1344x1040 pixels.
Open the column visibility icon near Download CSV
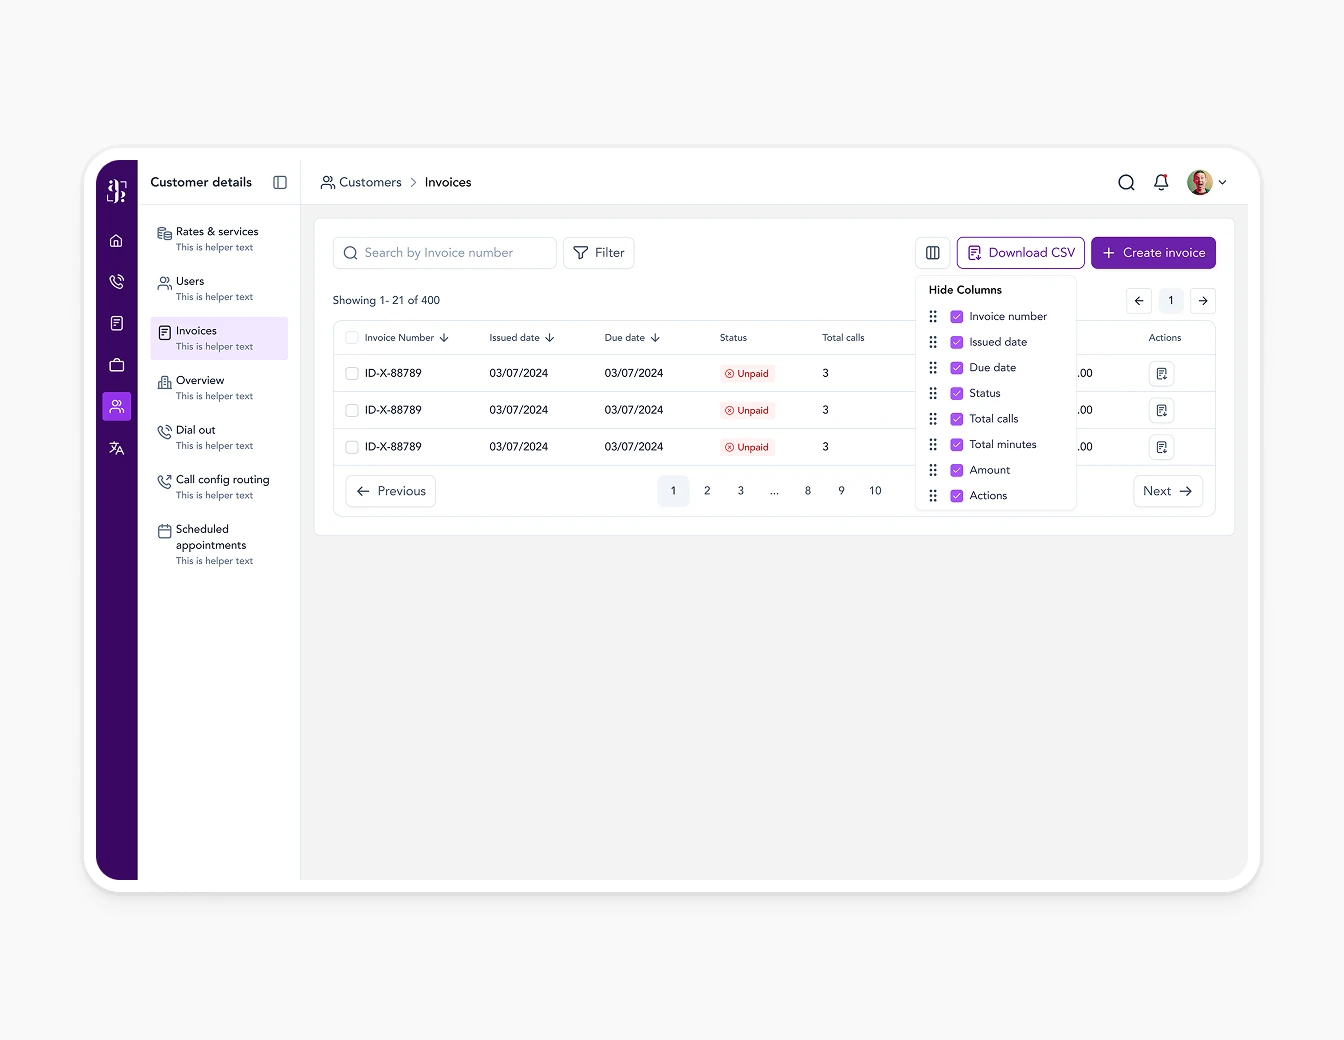[932, 252]
